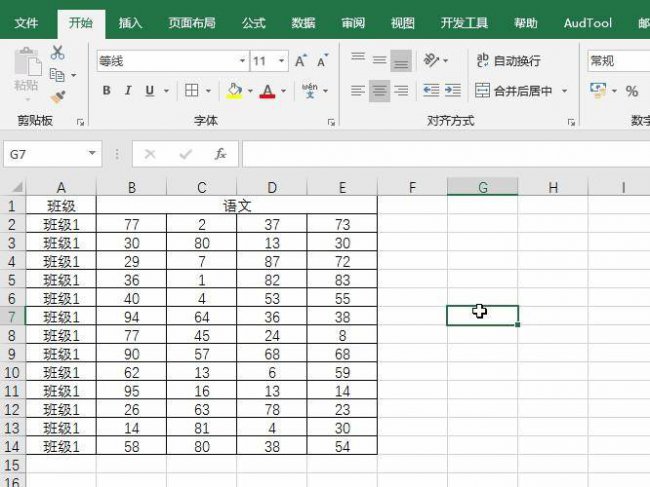Select cell A1 containing 班级
The height and width of the screenshot is (487, 650).
tap(61, 206)
